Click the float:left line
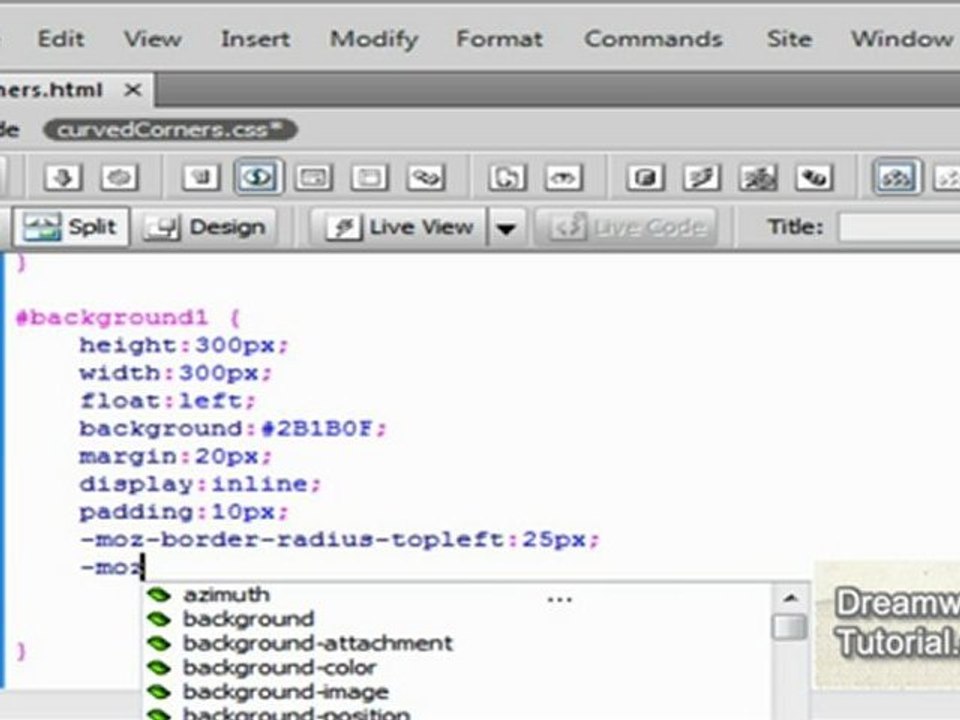960x720 pixels. (168, 402)
